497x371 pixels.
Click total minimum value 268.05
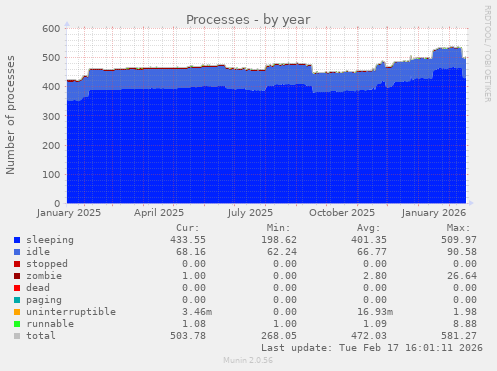click(279, 336)
